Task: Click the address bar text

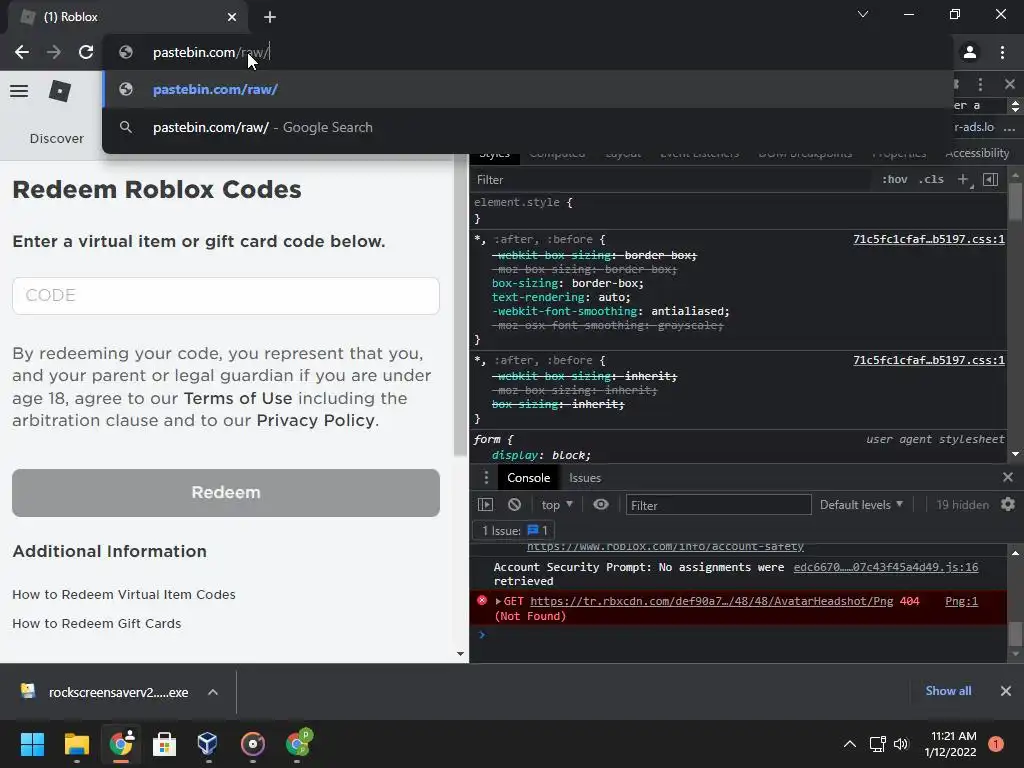Action: 212,52
